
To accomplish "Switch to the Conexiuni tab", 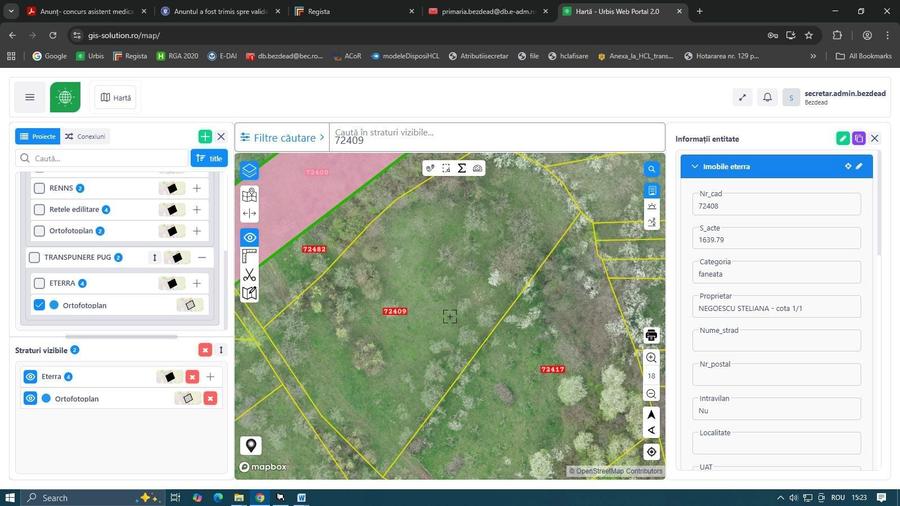I will [x=85, y=136].
